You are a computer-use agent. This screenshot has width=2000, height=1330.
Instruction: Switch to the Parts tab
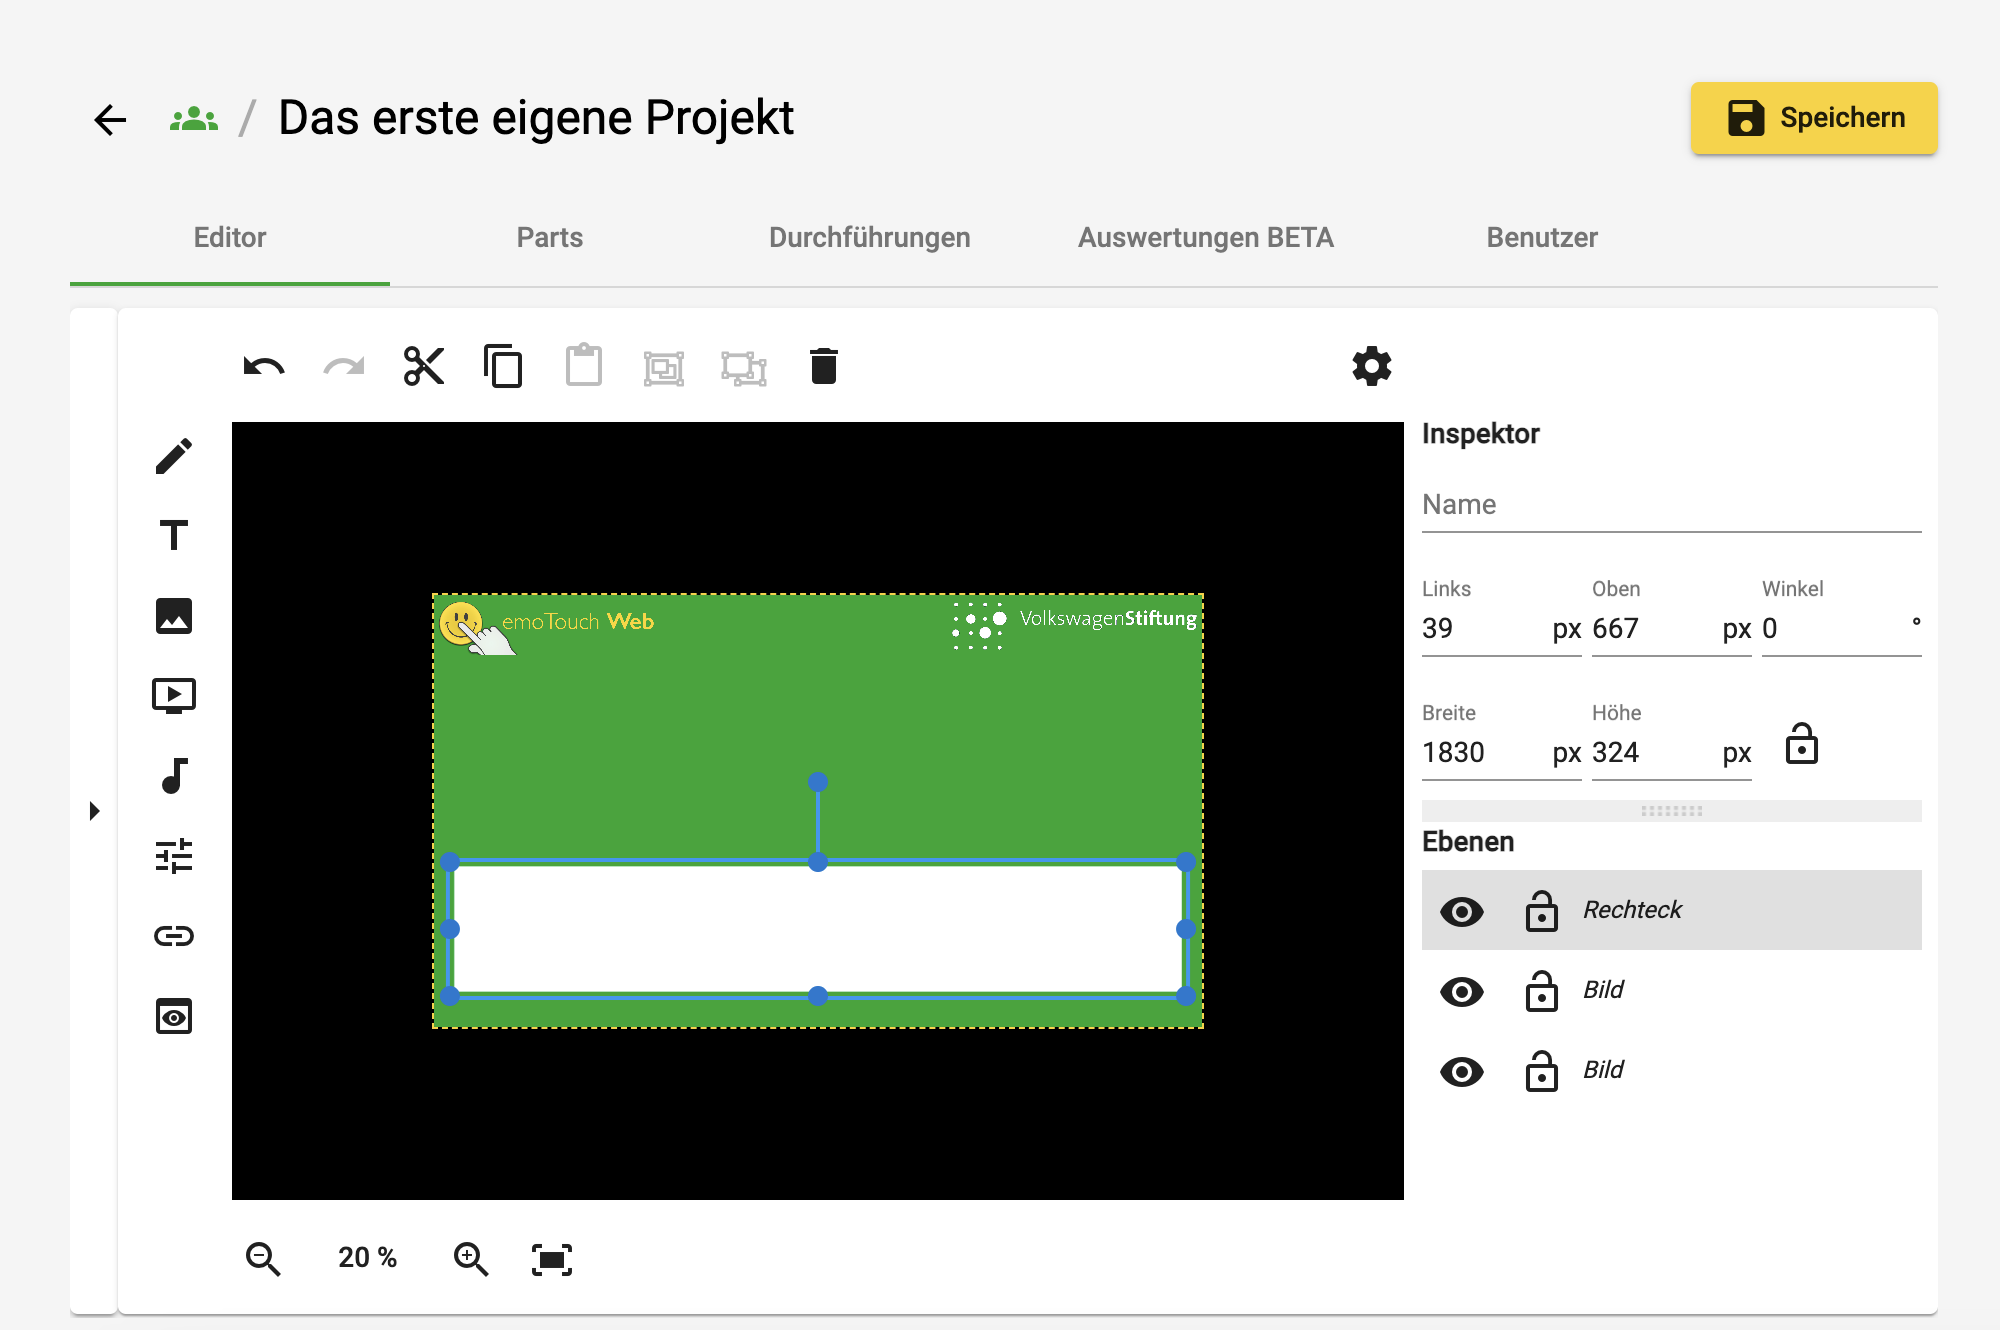pyautogui.click(x=550, y=238)
